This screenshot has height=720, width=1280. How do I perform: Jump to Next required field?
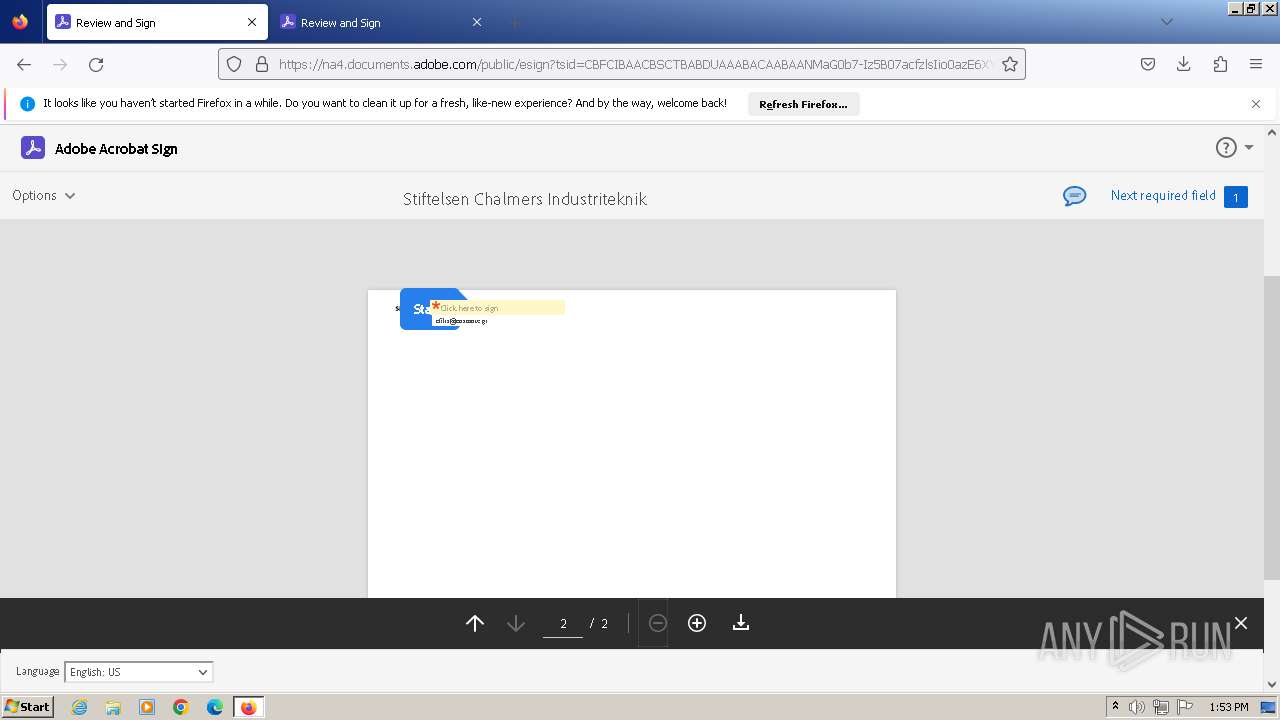click(1163, 195)
